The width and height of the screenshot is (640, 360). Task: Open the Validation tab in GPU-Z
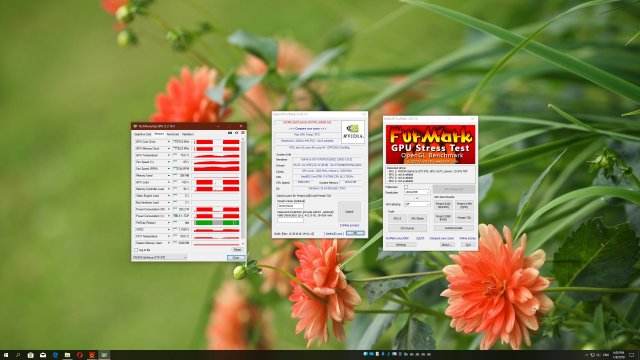(x=188, y=134)
